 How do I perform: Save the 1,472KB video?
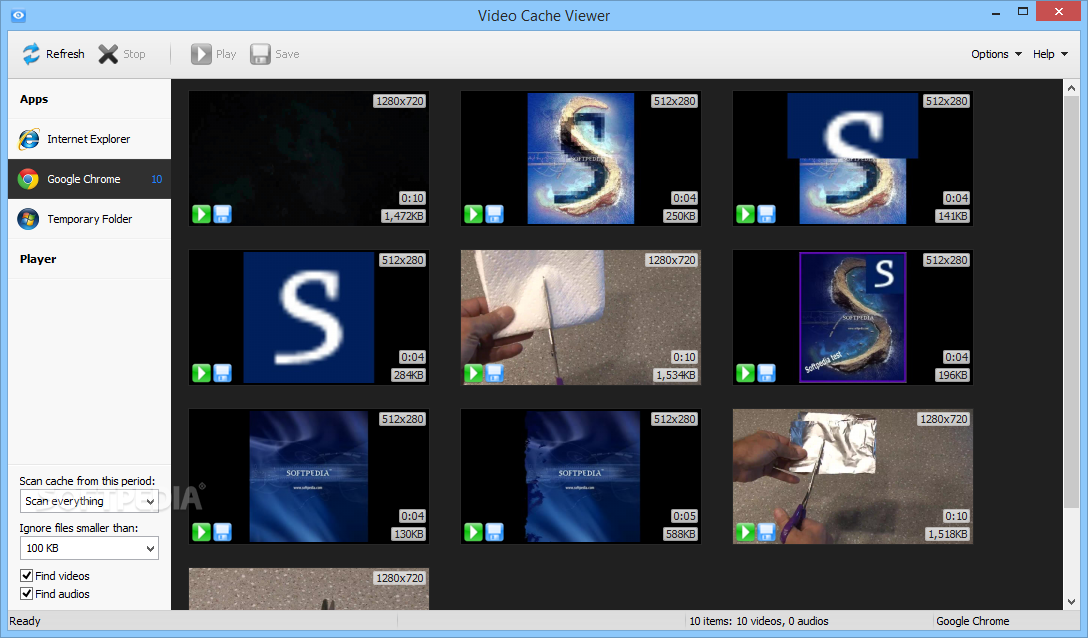click(x=222, y=215)
